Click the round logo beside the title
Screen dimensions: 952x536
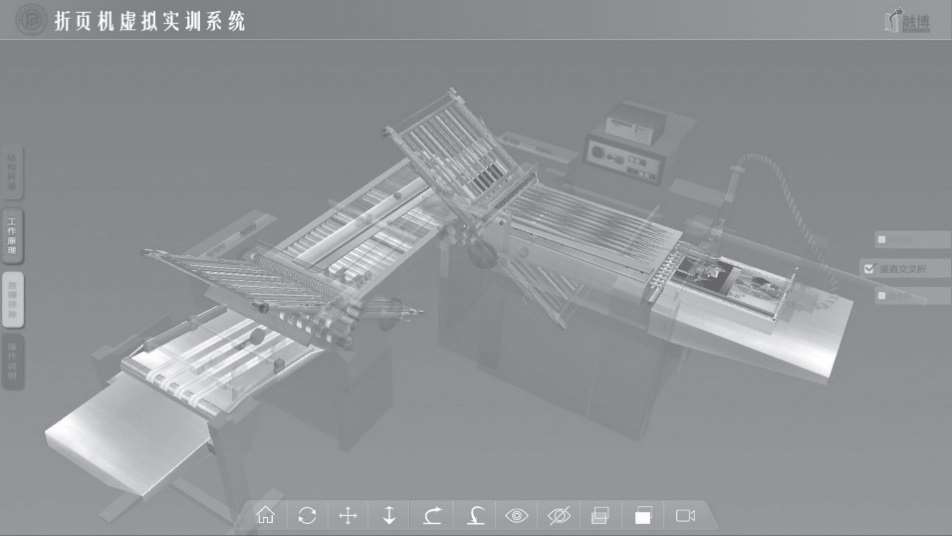click(30, 20)
